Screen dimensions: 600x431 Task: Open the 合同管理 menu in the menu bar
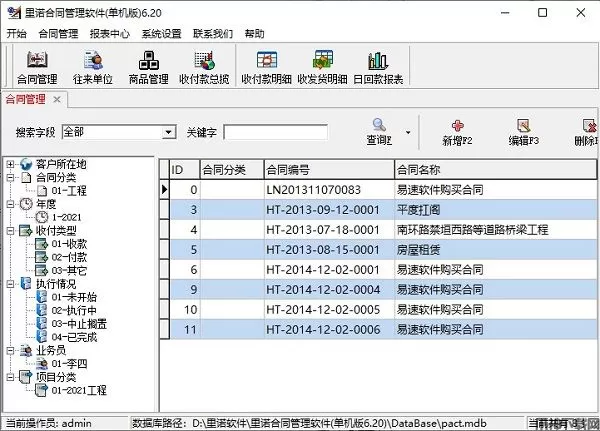point(58,34)
